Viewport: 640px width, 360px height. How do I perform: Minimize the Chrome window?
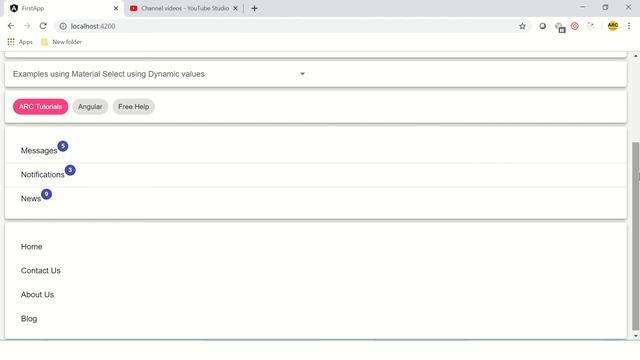582,7
